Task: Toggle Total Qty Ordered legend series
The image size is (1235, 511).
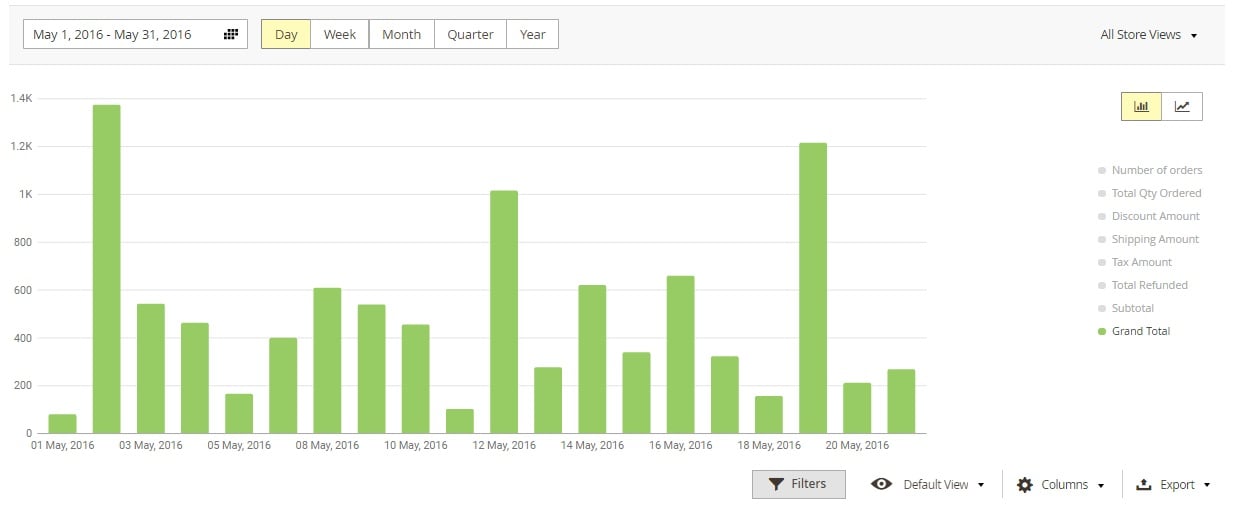Action: tap(1149, 193)
